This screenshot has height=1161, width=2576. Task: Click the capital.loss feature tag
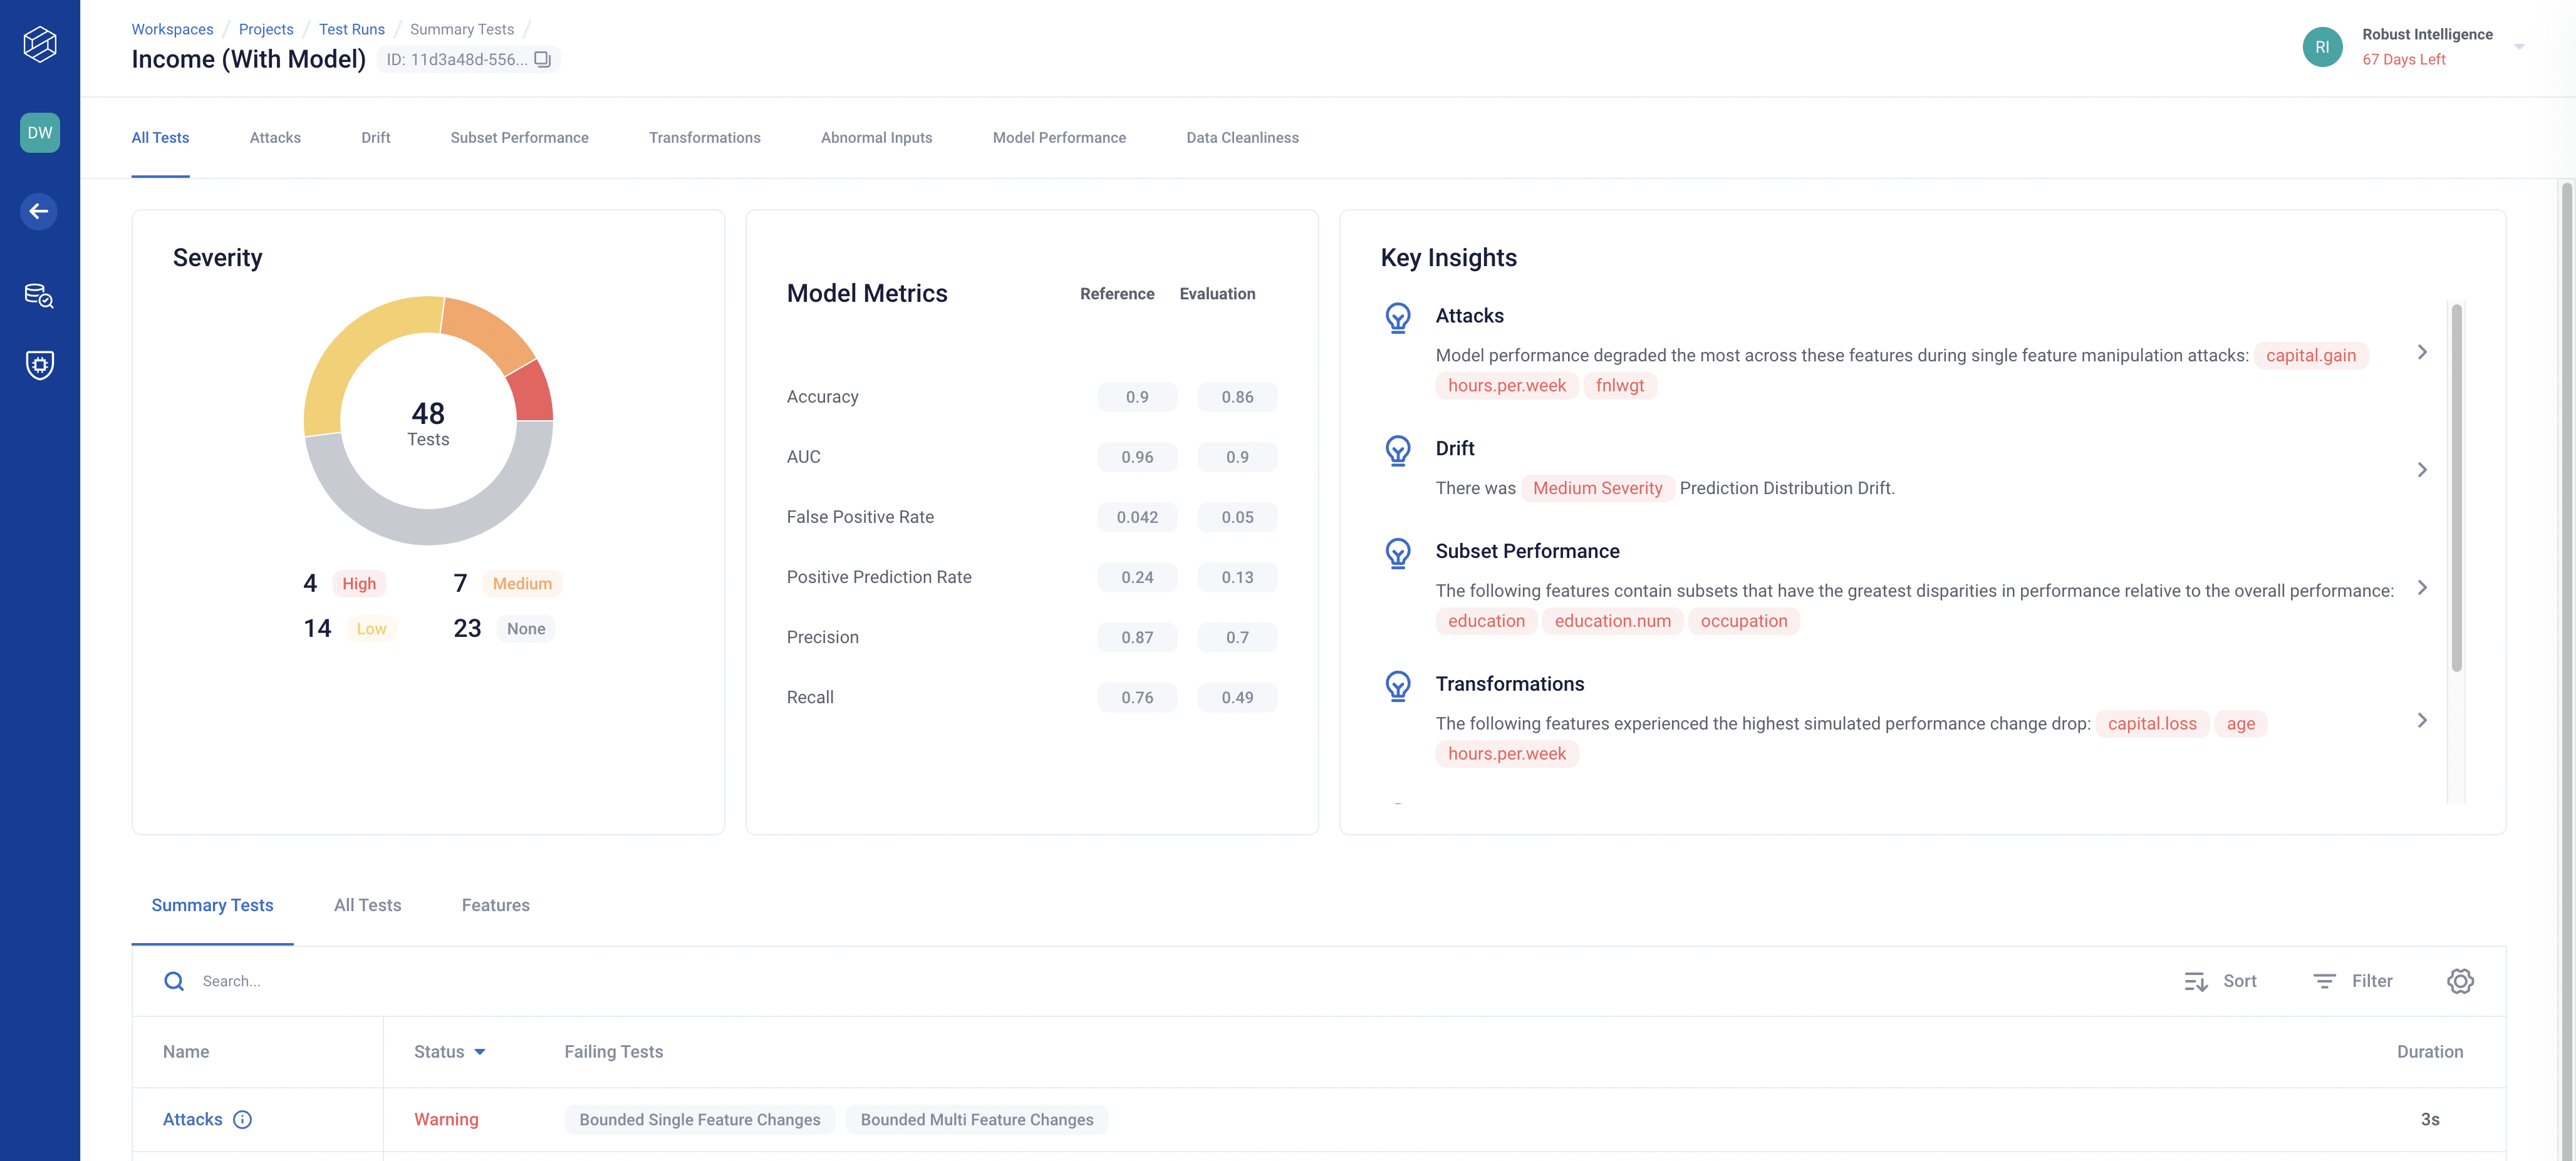pos(2152,724)
